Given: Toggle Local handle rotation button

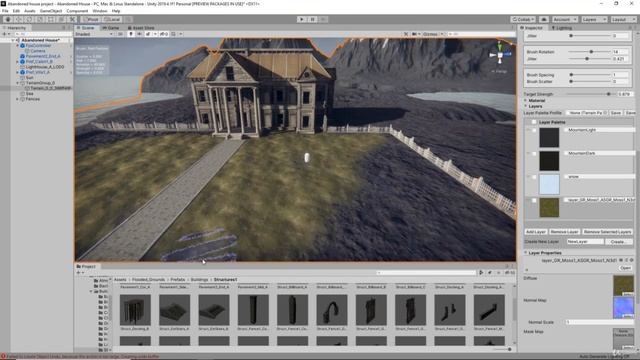Looking at the screenshot, I should pos(111,19).
